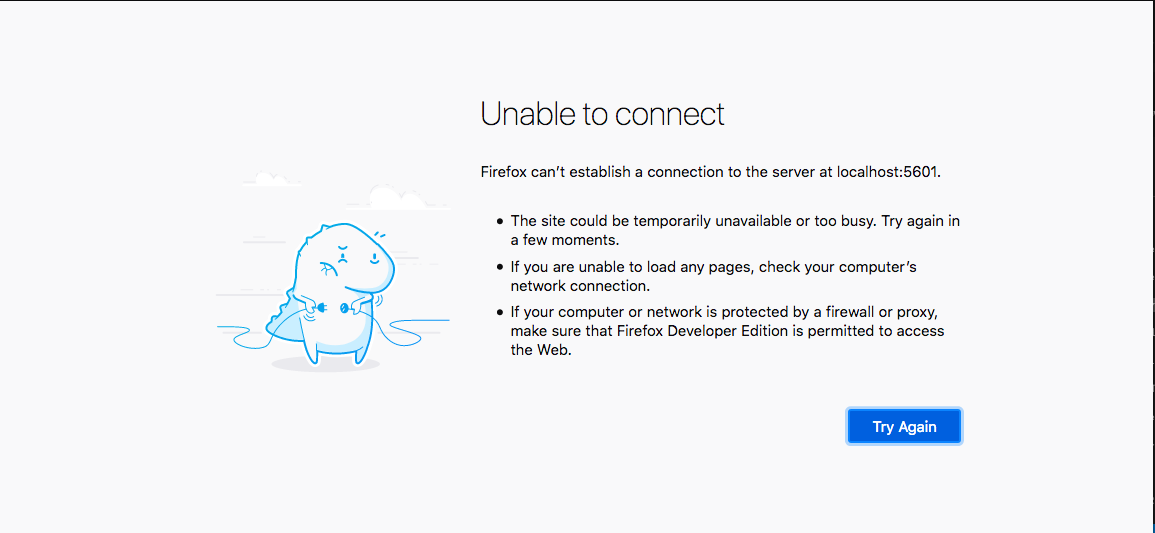Click the "the Web." closing text
Screen dimensions: 1155x533
[x=541, y=351]
